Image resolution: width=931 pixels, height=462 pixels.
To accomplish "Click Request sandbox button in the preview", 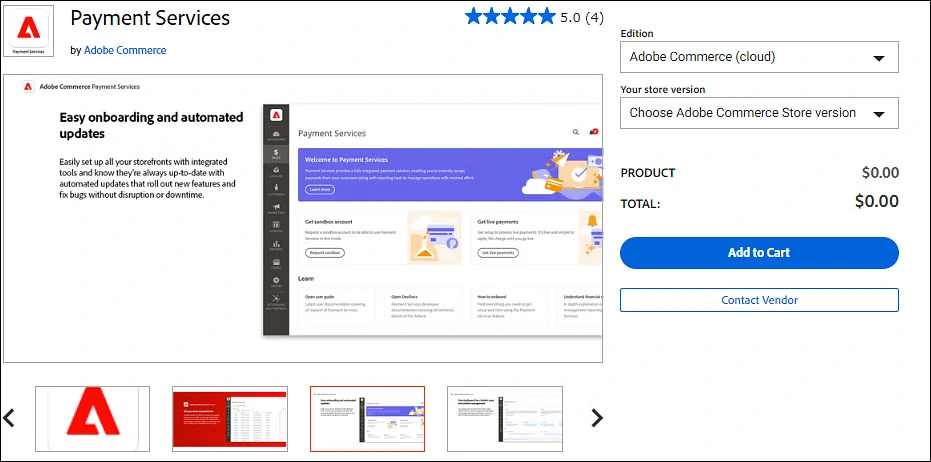I will (x=325, y=252).
